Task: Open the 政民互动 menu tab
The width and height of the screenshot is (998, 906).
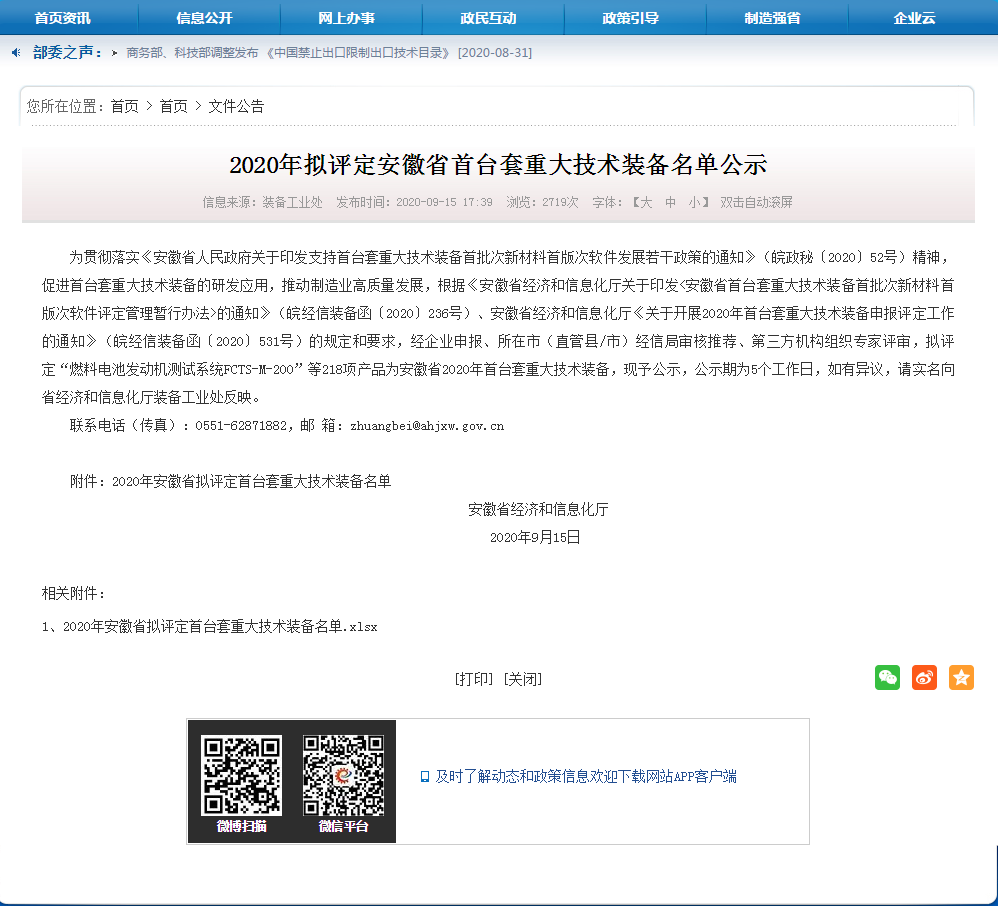Action: [x=488, y=18]
